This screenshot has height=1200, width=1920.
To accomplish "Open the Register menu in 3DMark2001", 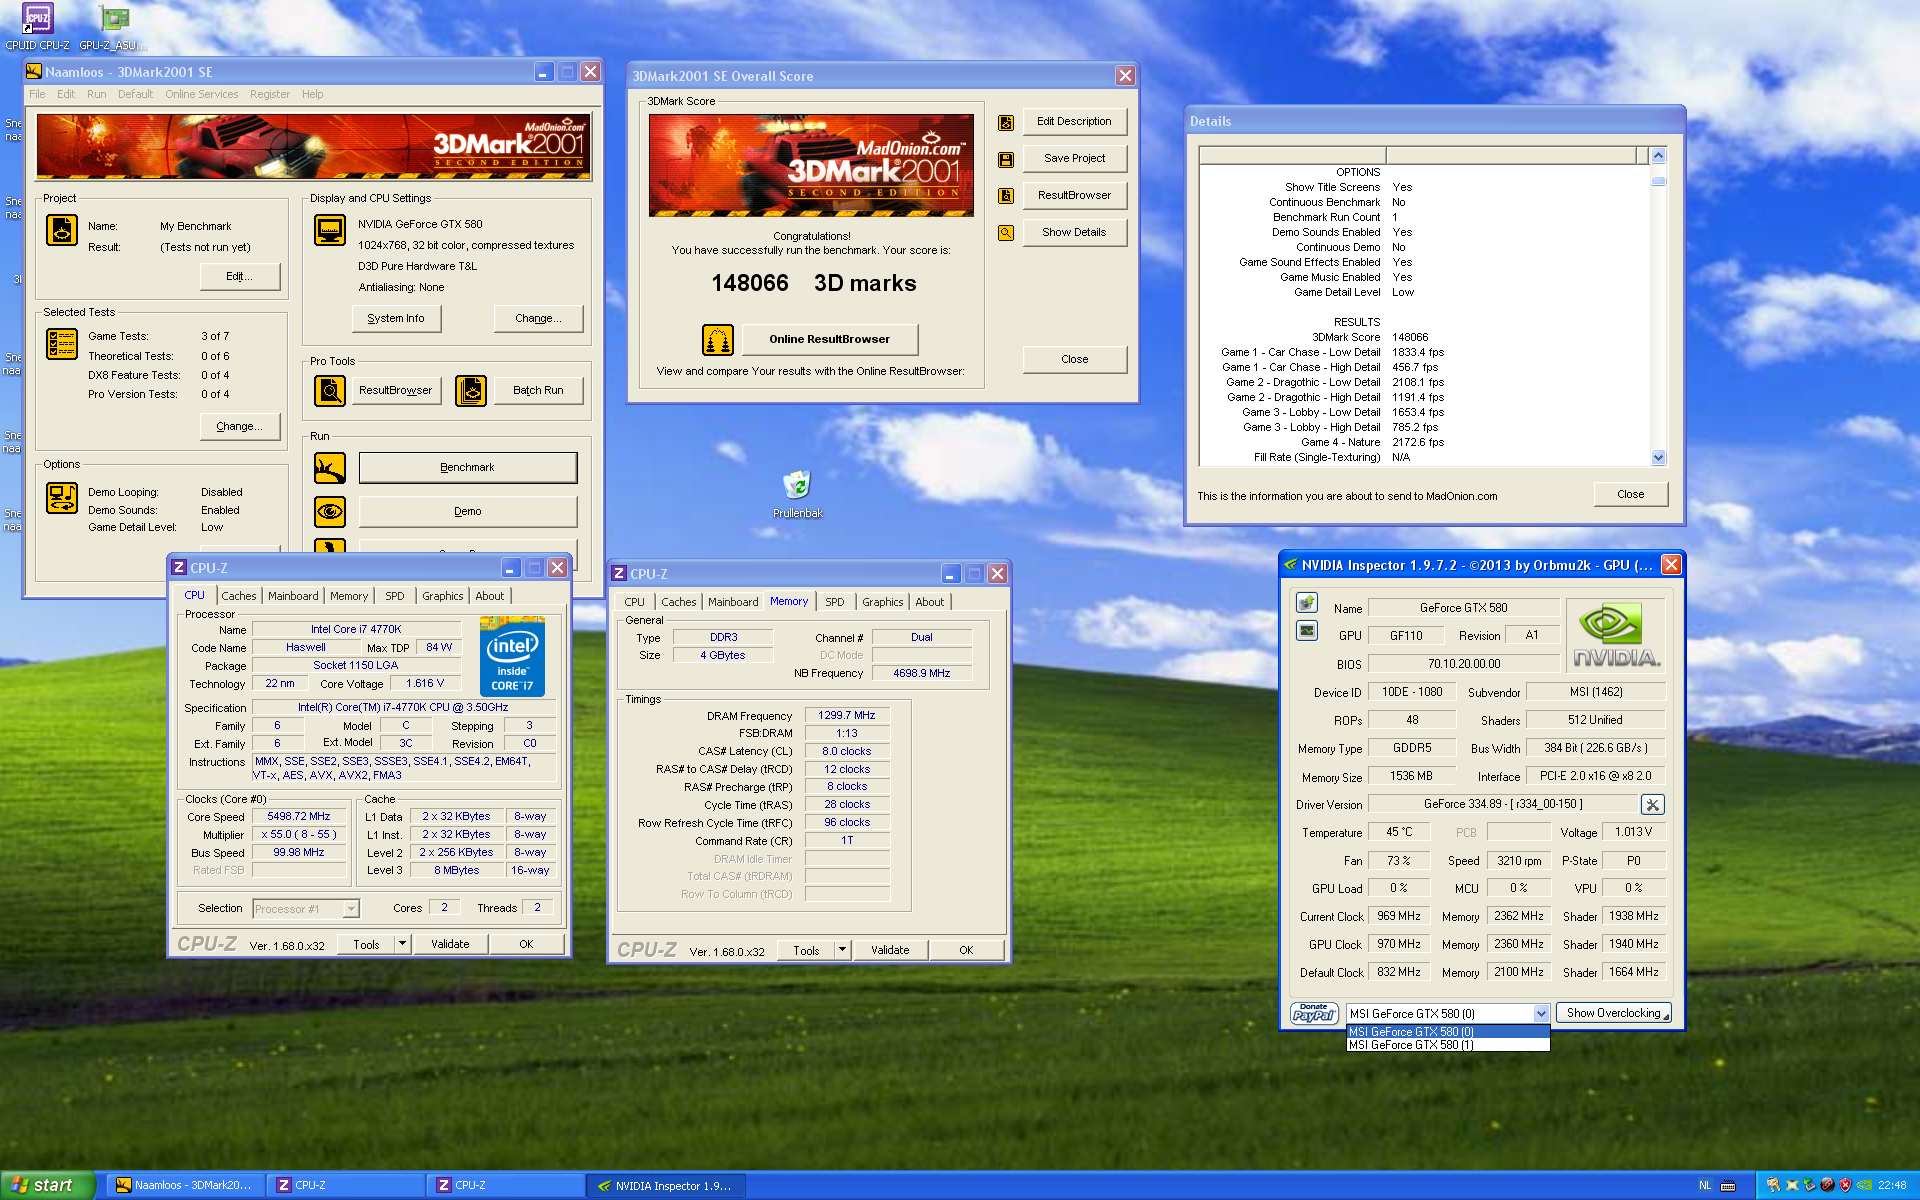I will [270, 94].
